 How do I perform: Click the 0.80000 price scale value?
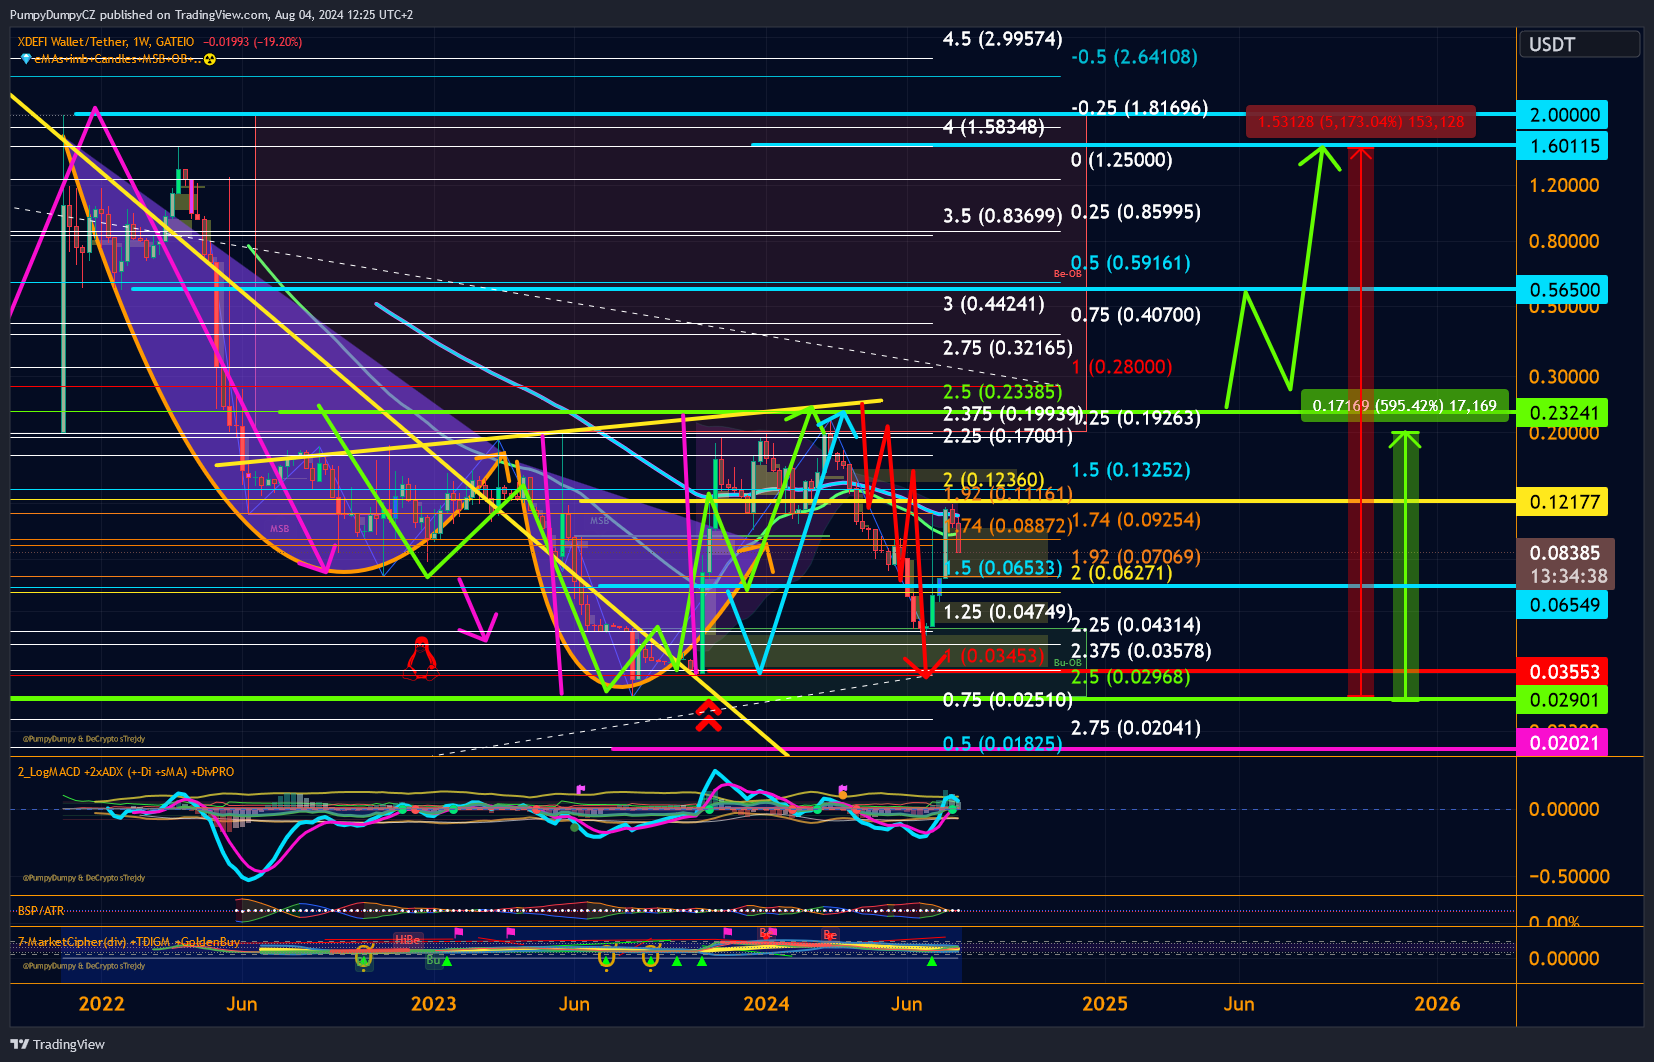coord(1564,241)
